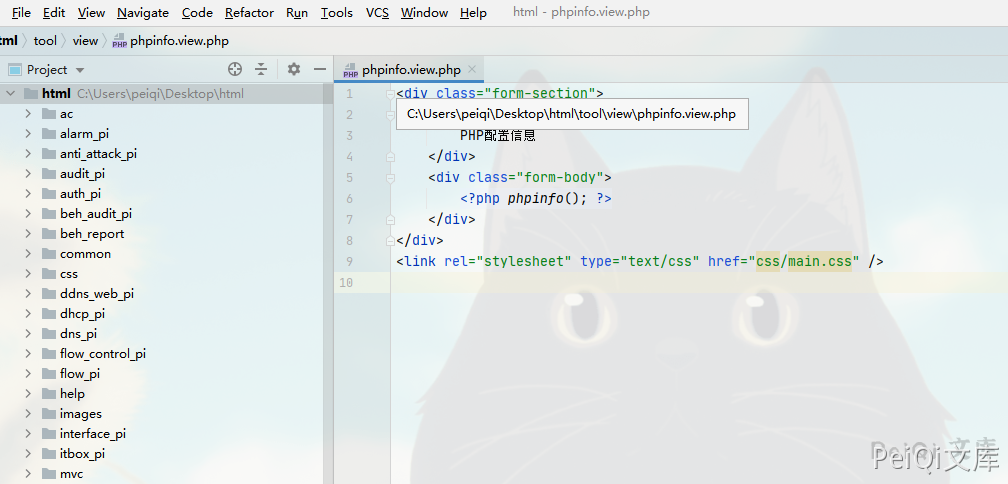Click phpinfo.view.php in navigation bar

click(x=178, y=41)
